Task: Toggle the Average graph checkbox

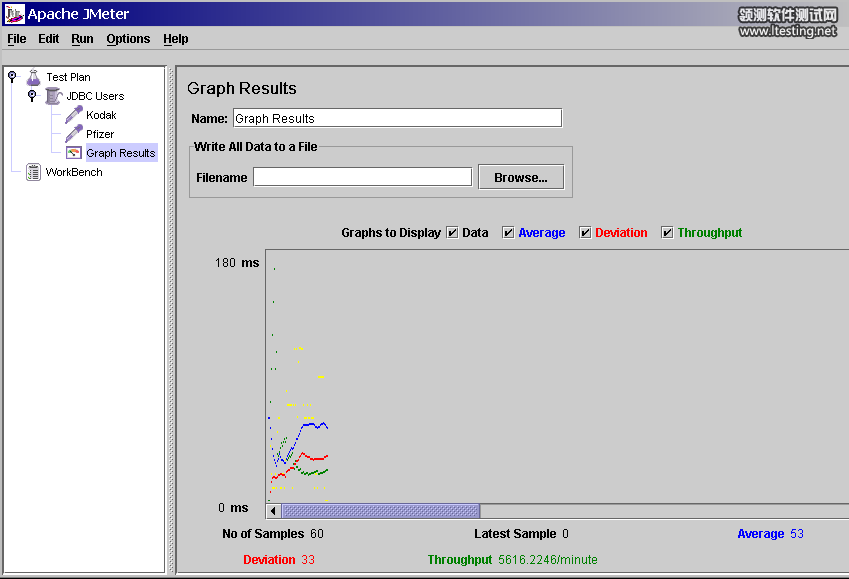Action: 509,233
